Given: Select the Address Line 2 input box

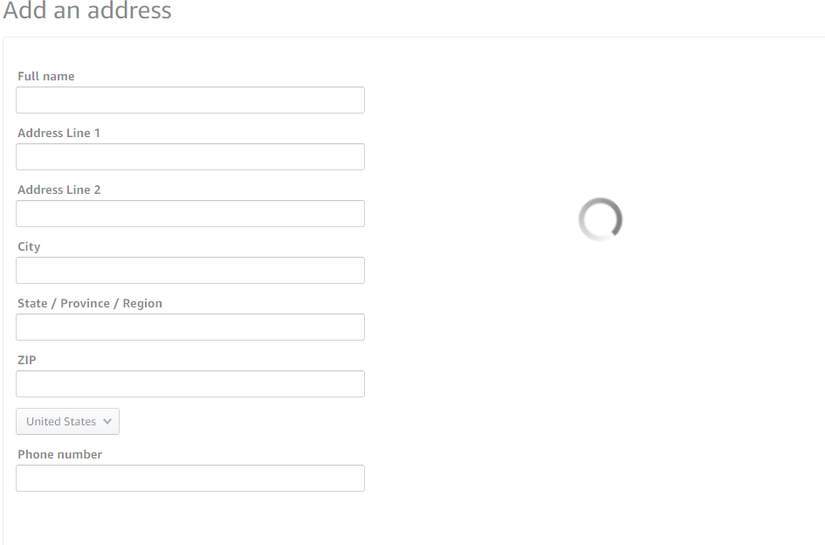Looking at the screenshot, I should [190, 214].
